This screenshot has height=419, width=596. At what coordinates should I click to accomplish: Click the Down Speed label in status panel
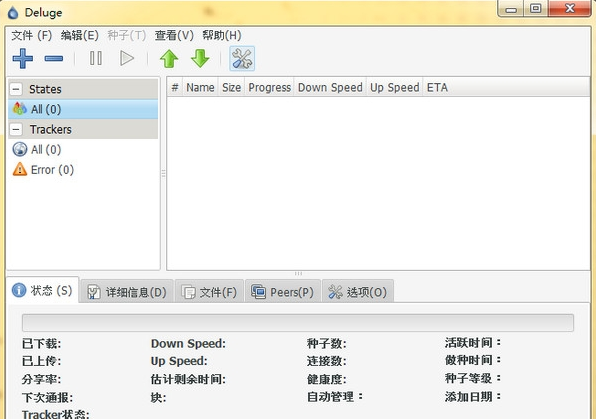[x=188, y=343]
